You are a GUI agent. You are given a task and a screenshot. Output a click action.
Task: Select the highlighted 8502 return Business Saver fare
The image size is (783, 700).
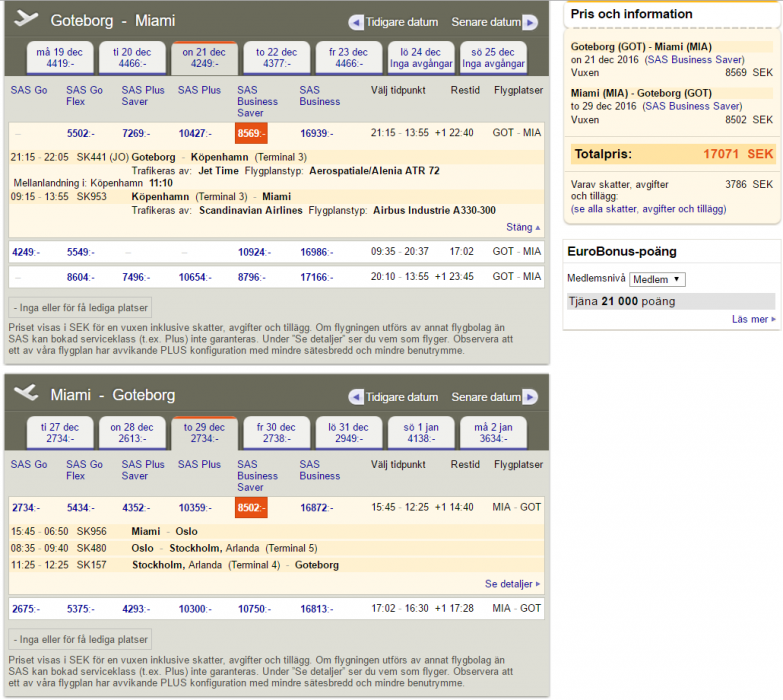coord(251,508)
